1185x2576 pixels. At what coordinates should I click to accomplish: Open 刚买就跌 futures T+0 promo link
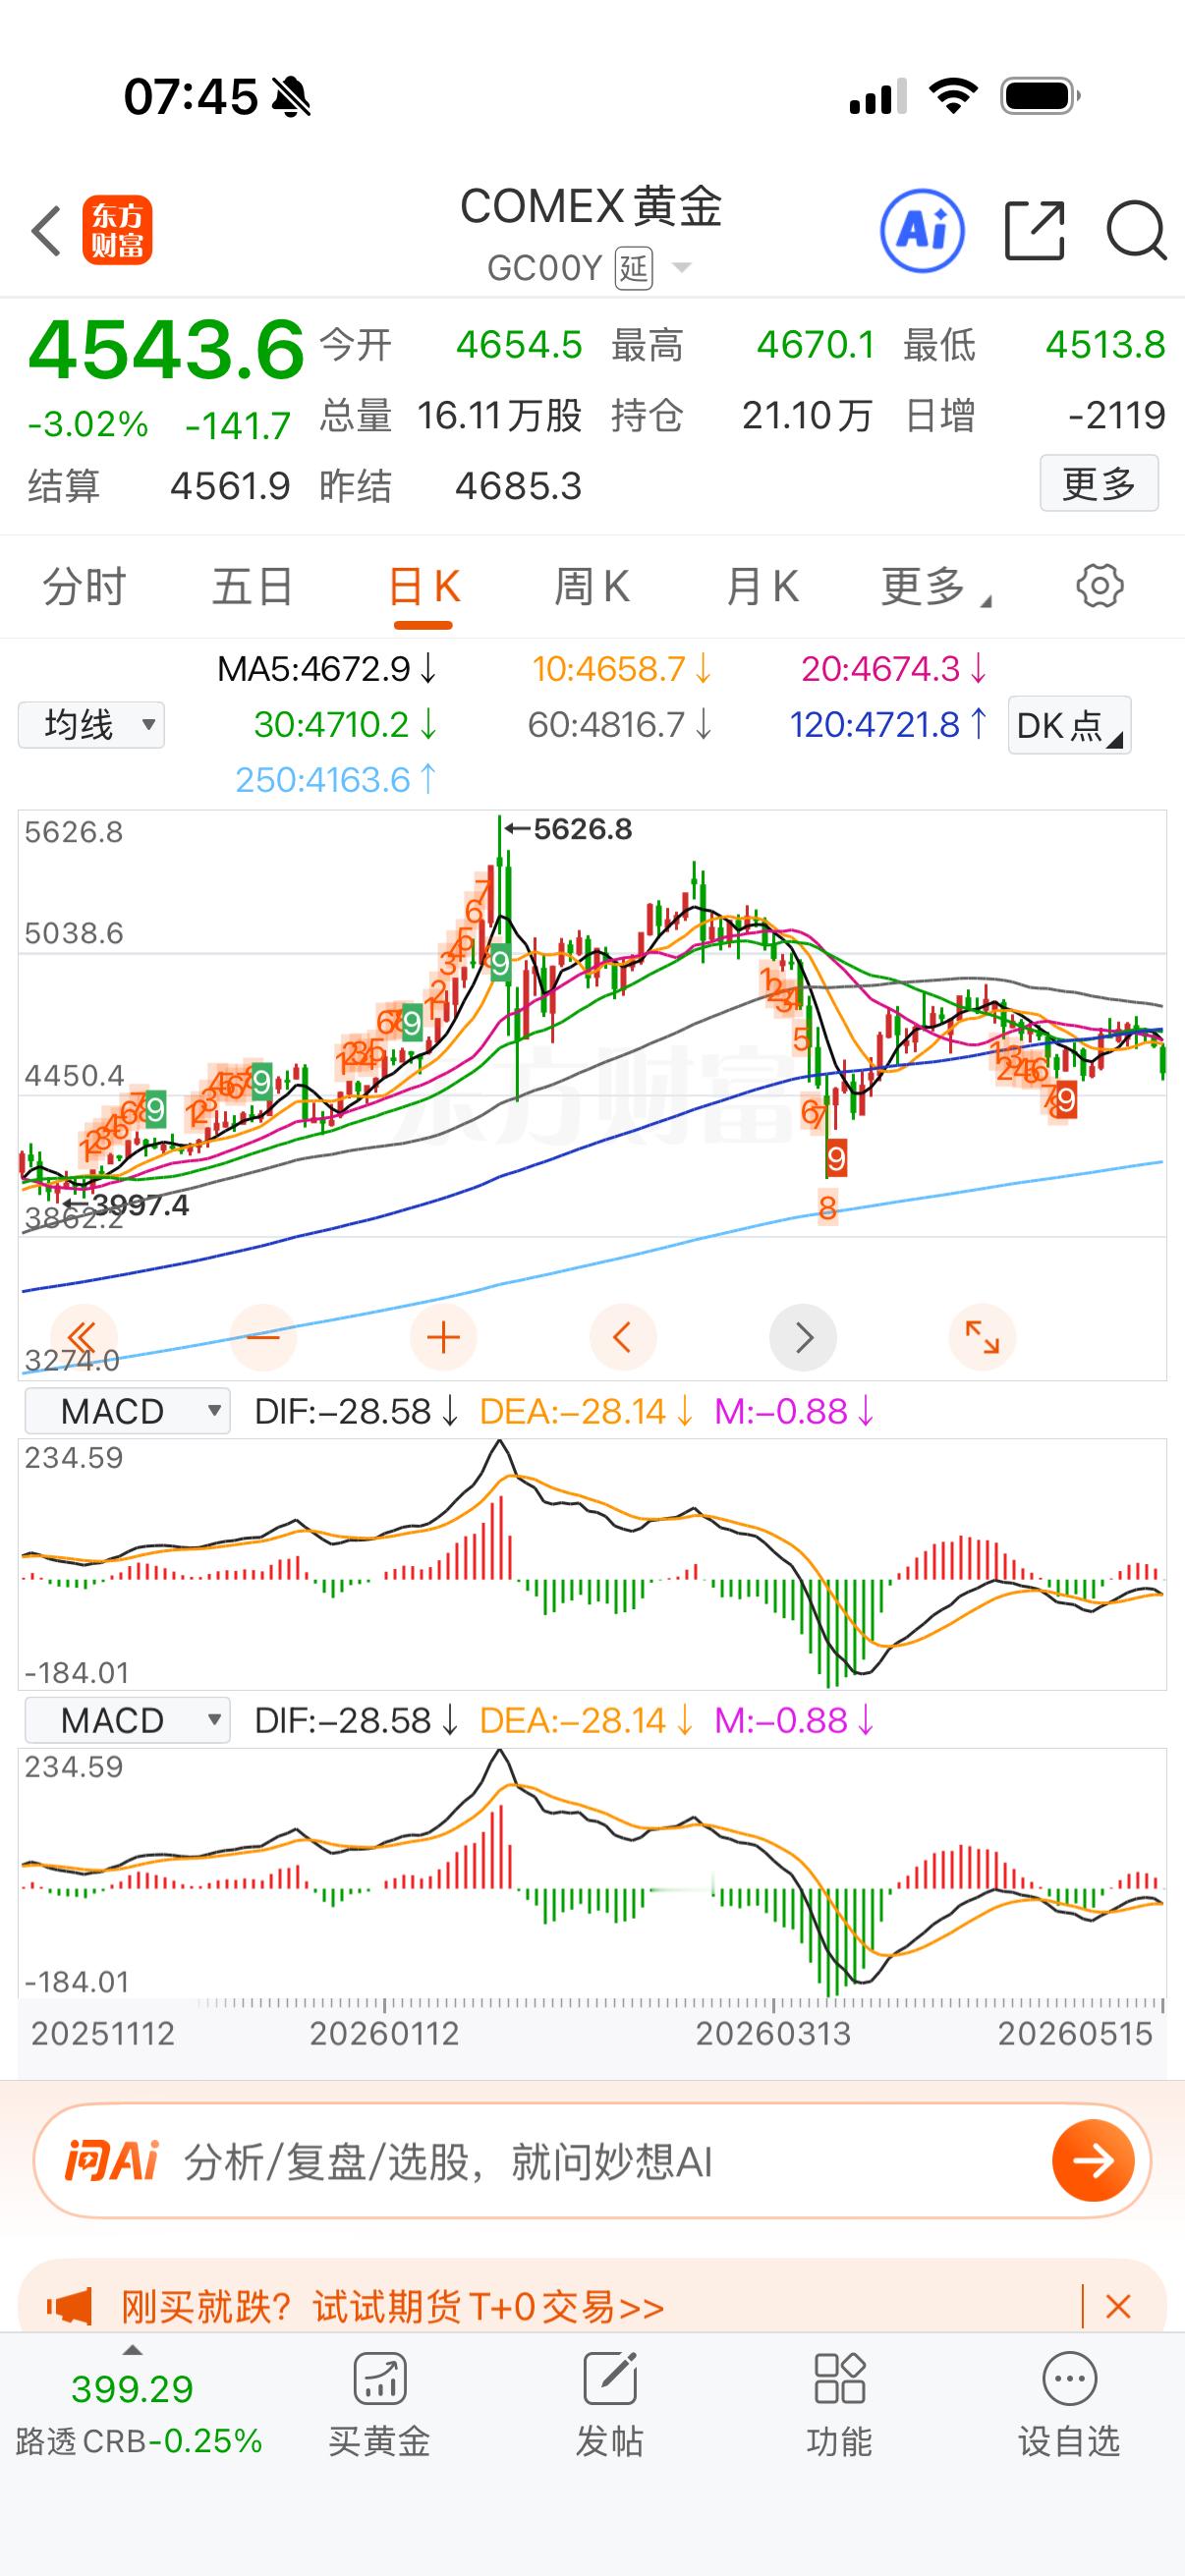pos(393,2307)
